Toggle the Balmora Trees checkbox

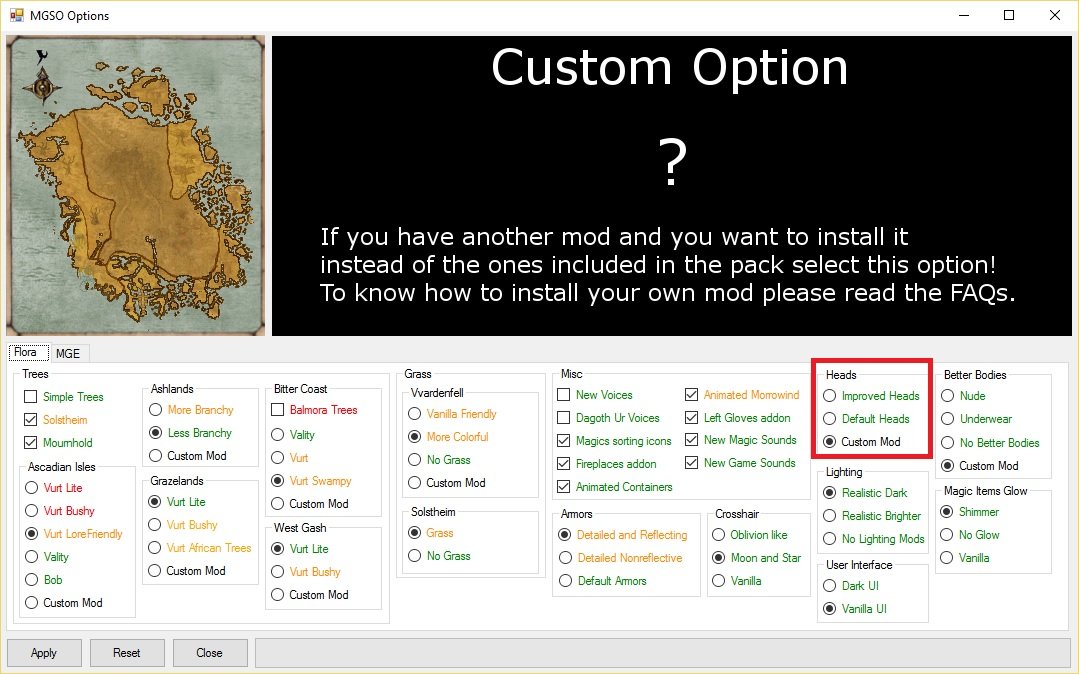278,410
